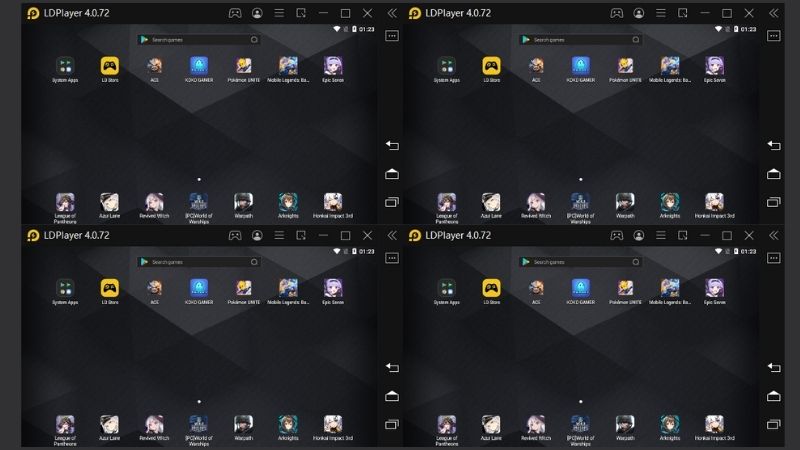Screen dimensions: 800x450
Task: Click Android back button in top-right sidebar
Action: tap(773, 145)
